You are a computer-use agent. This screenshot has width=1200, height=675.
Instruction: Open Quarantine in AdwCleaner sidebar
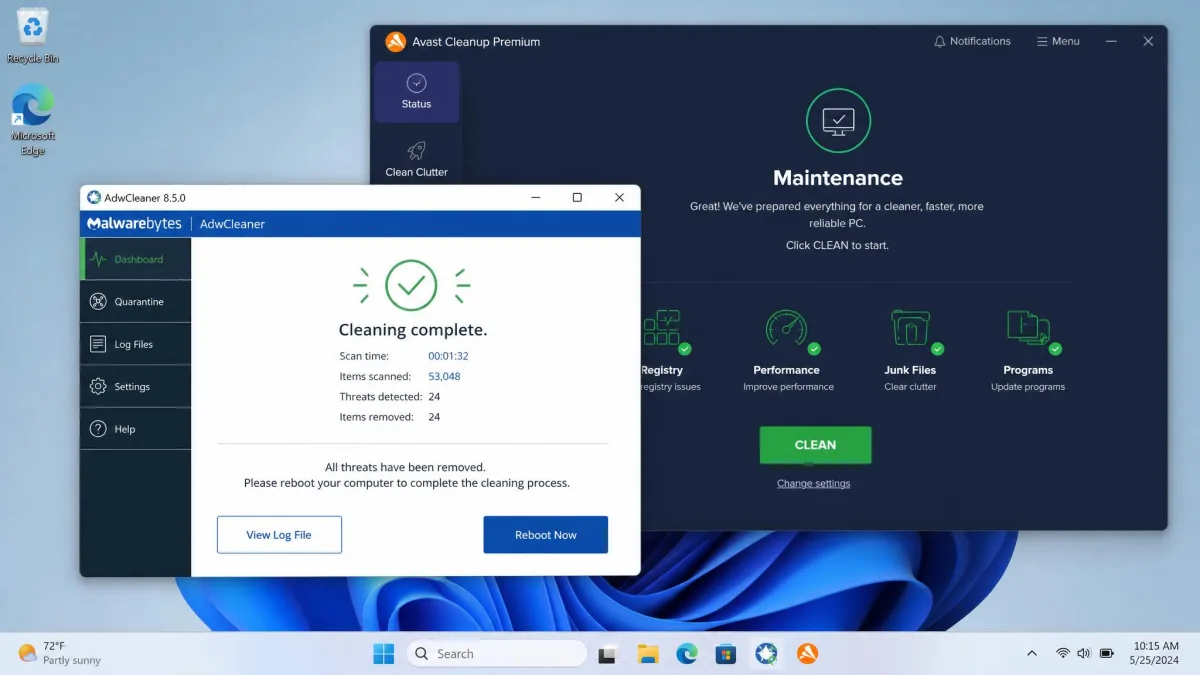click(x=135, y=301)
